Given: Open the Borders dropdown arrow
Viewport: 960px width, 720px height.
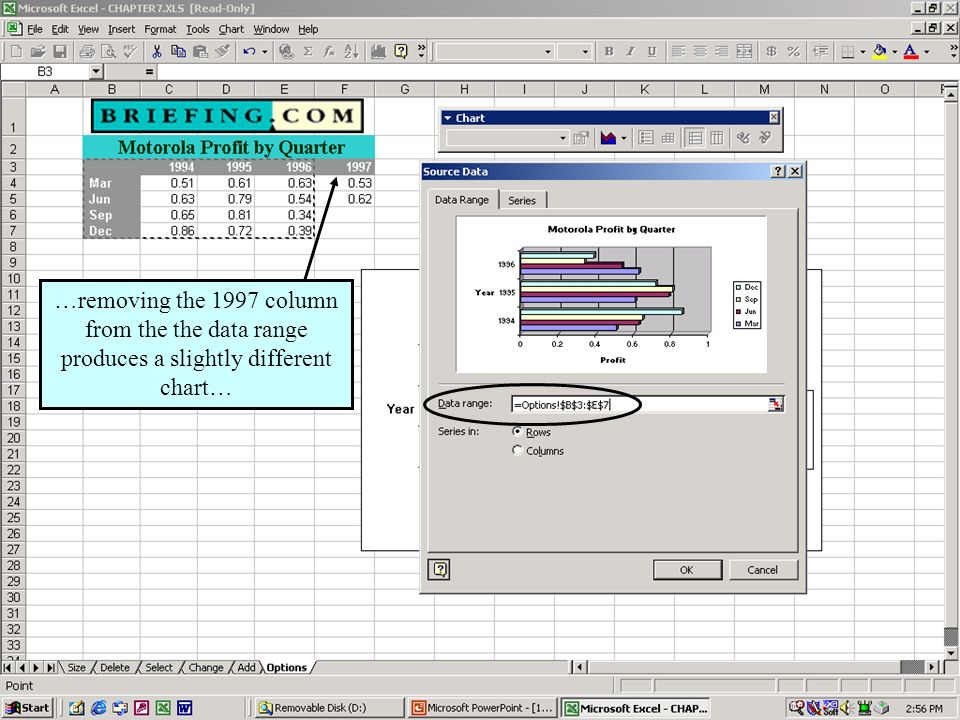Looking at the screenshot, I should (863, 51).
